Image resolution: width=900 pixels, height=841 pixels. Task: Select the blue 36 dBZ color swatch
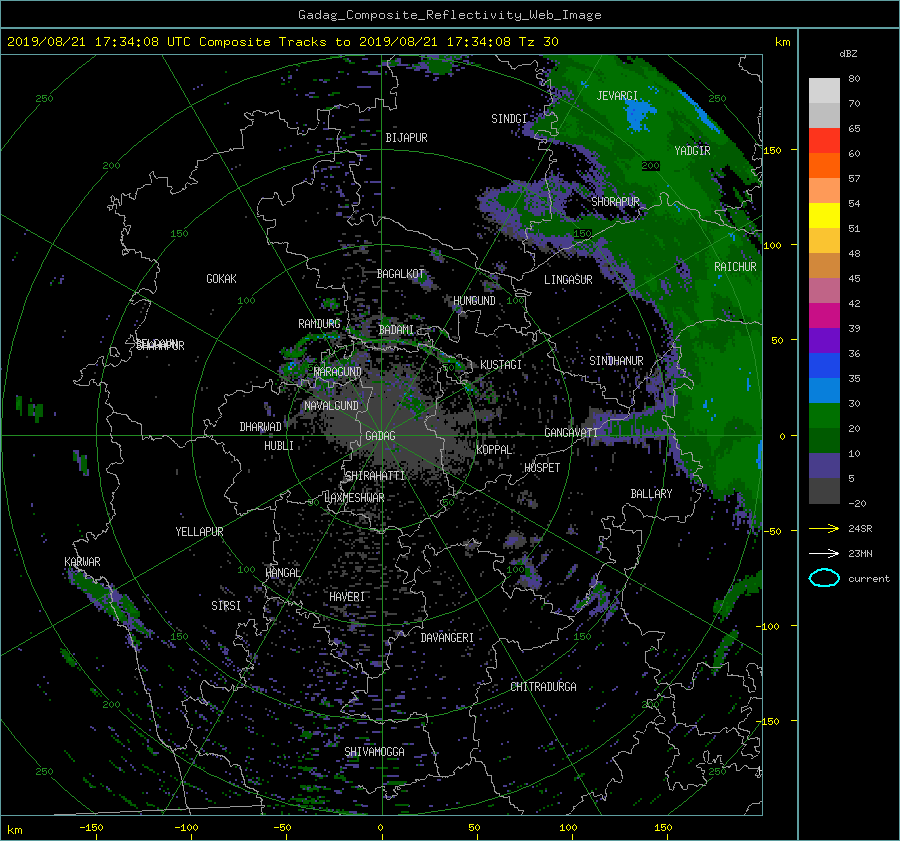coord(824,365)
